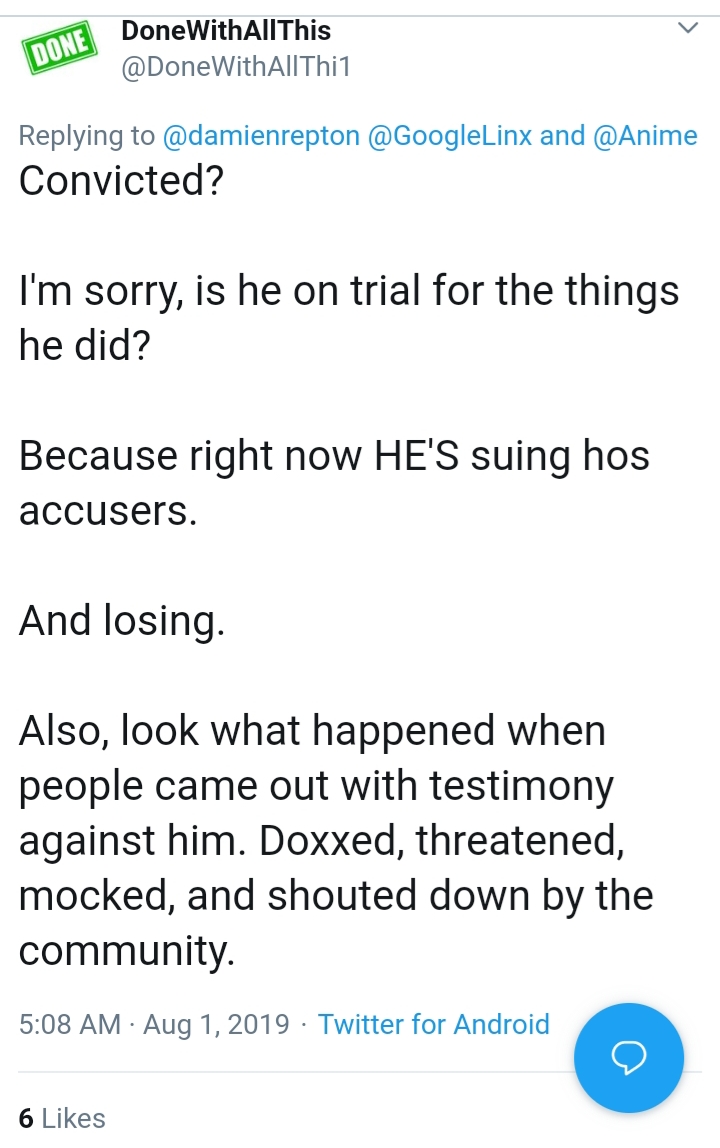Tap the blue floating reply bubble button
Screen dimensions: 720x1148
(x=628, y=1057)
